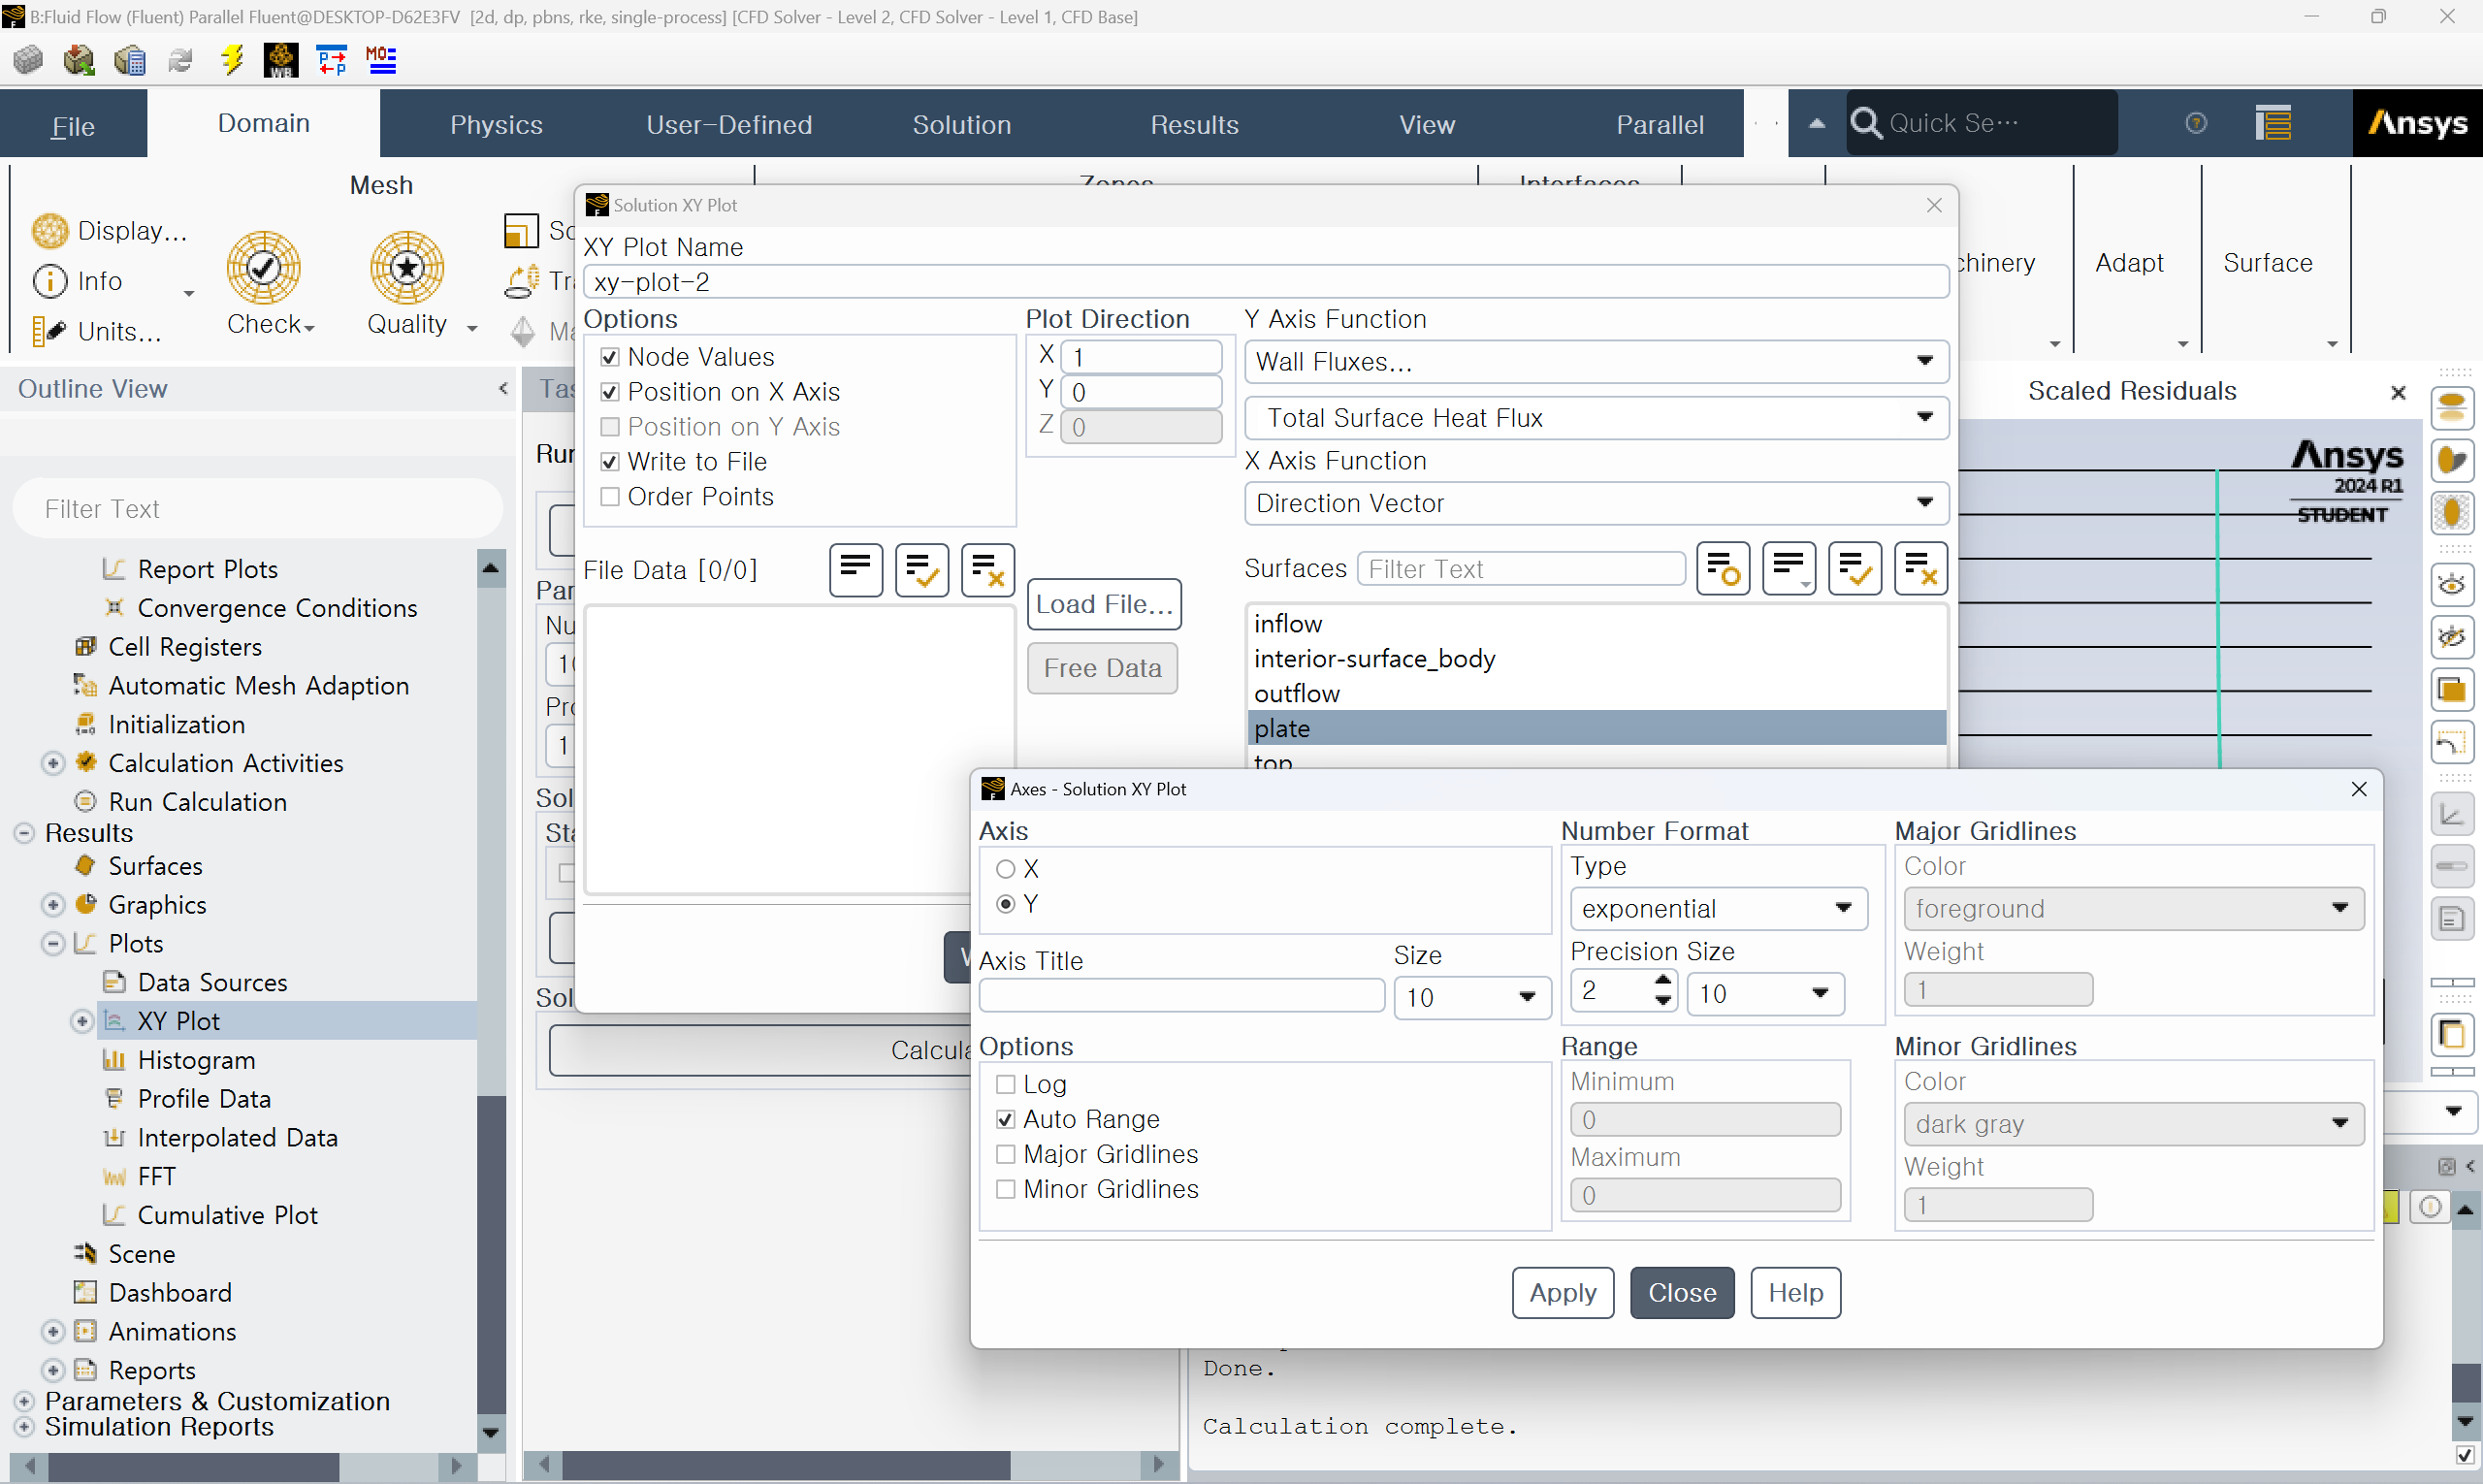Toggle the Node Values checkbox

click(610, 357)
